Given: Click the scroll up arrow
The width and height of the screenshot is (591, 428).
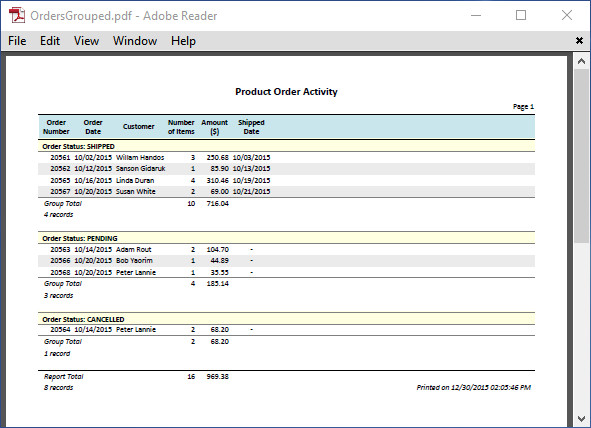Looking at the screenshot, I should [x=581, y=61].
